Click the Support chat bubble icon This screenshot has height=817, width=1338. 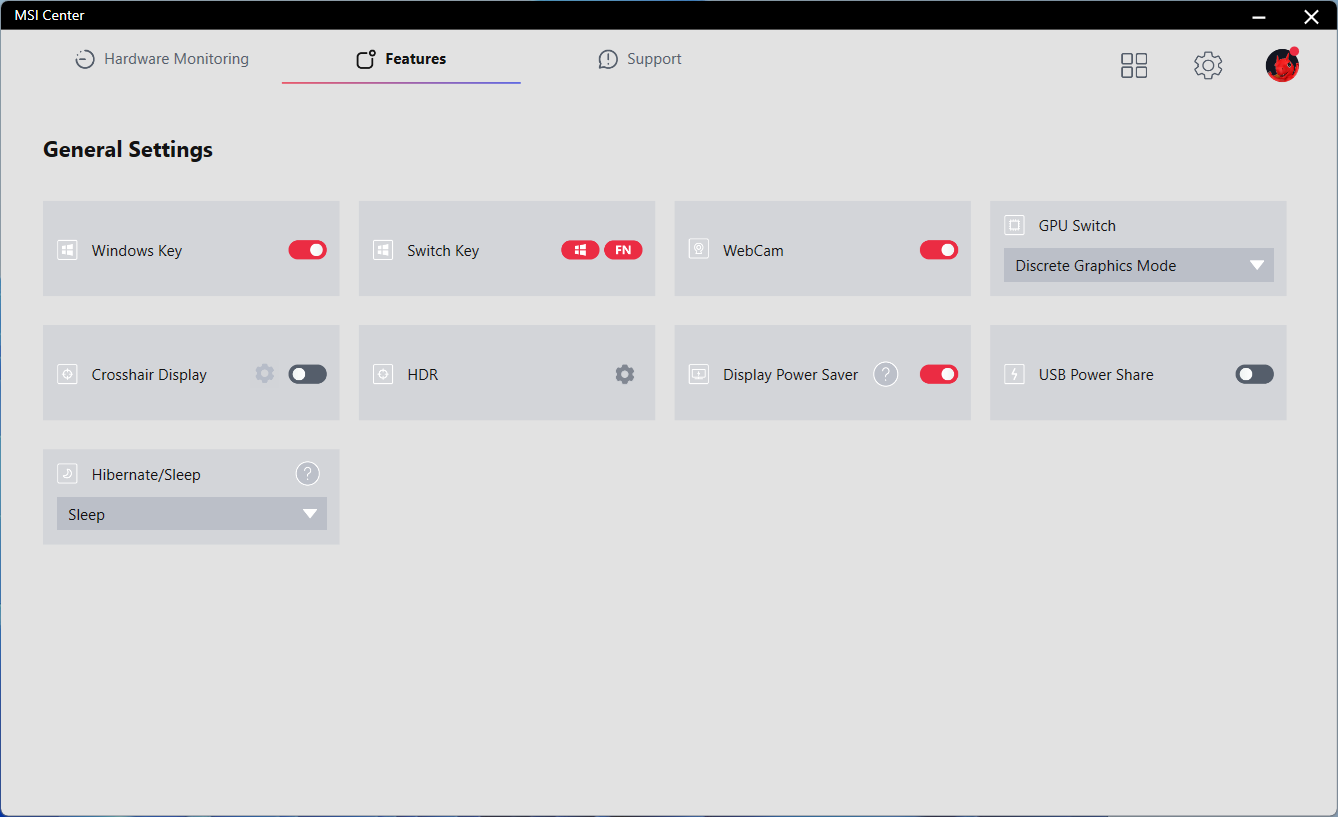608,60
